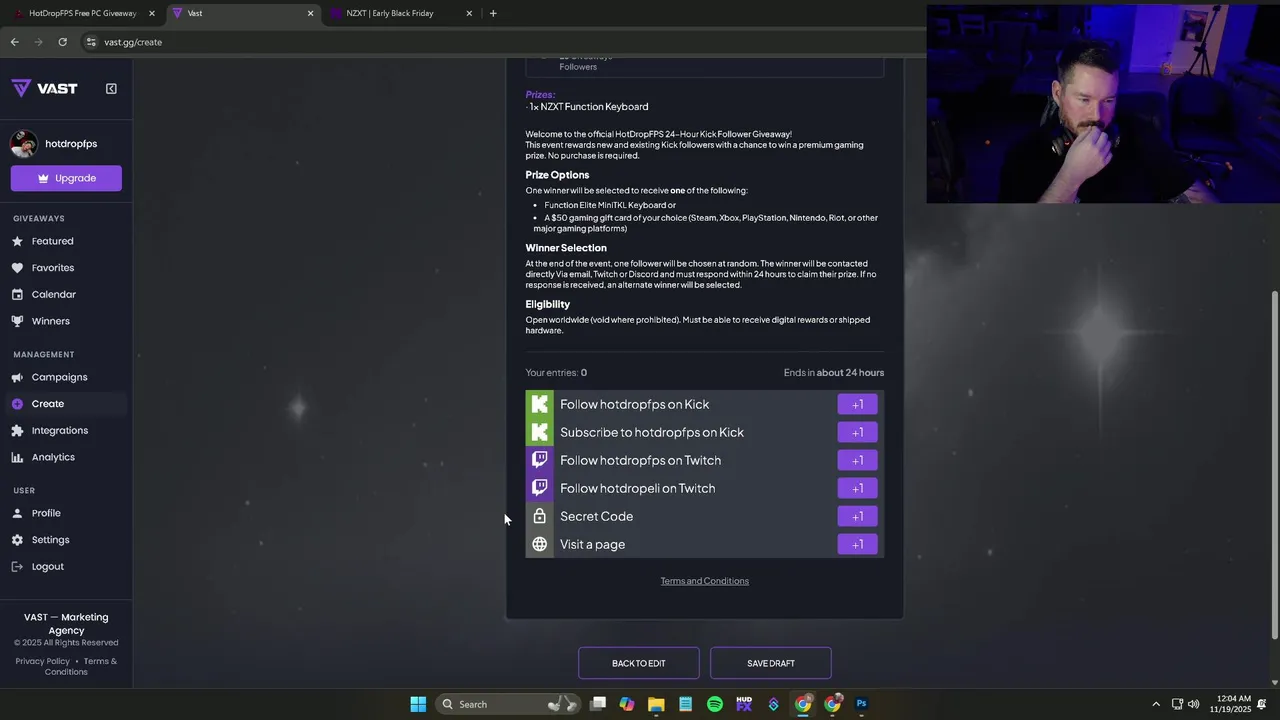Image resolution: width=1280 pixels, height=720 pixels.
Task: Open Photoshop from the taskbar
Action: pyautogui.click(x=861, y=704)
